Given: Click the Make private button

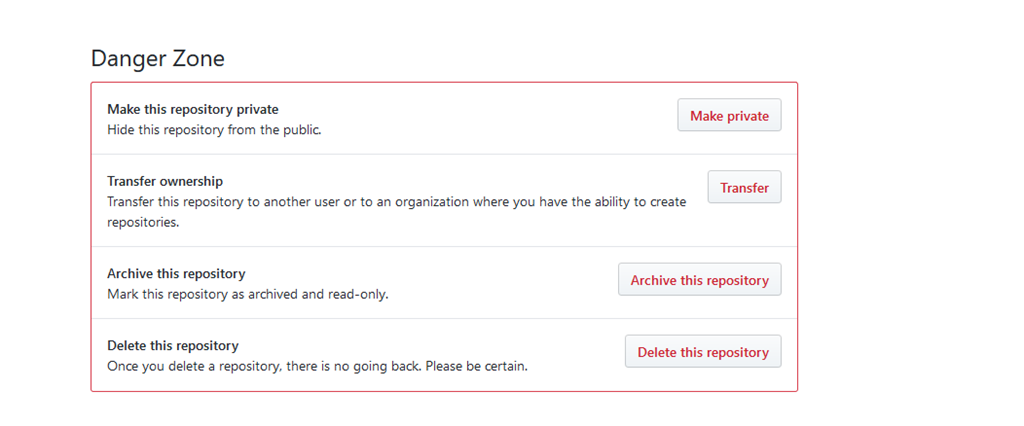Looking at the screenshot, I should (729, 116).
